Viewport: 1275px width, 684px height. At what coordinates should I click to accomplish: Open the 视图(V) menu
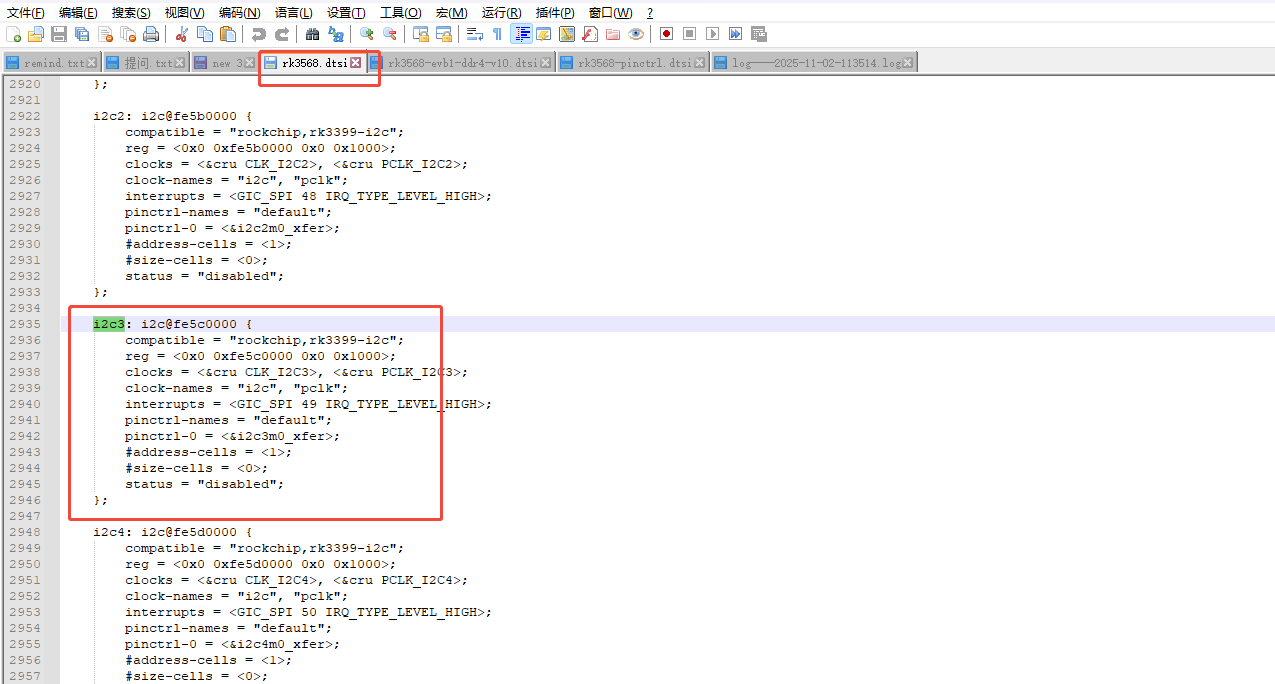coord(185,12)
